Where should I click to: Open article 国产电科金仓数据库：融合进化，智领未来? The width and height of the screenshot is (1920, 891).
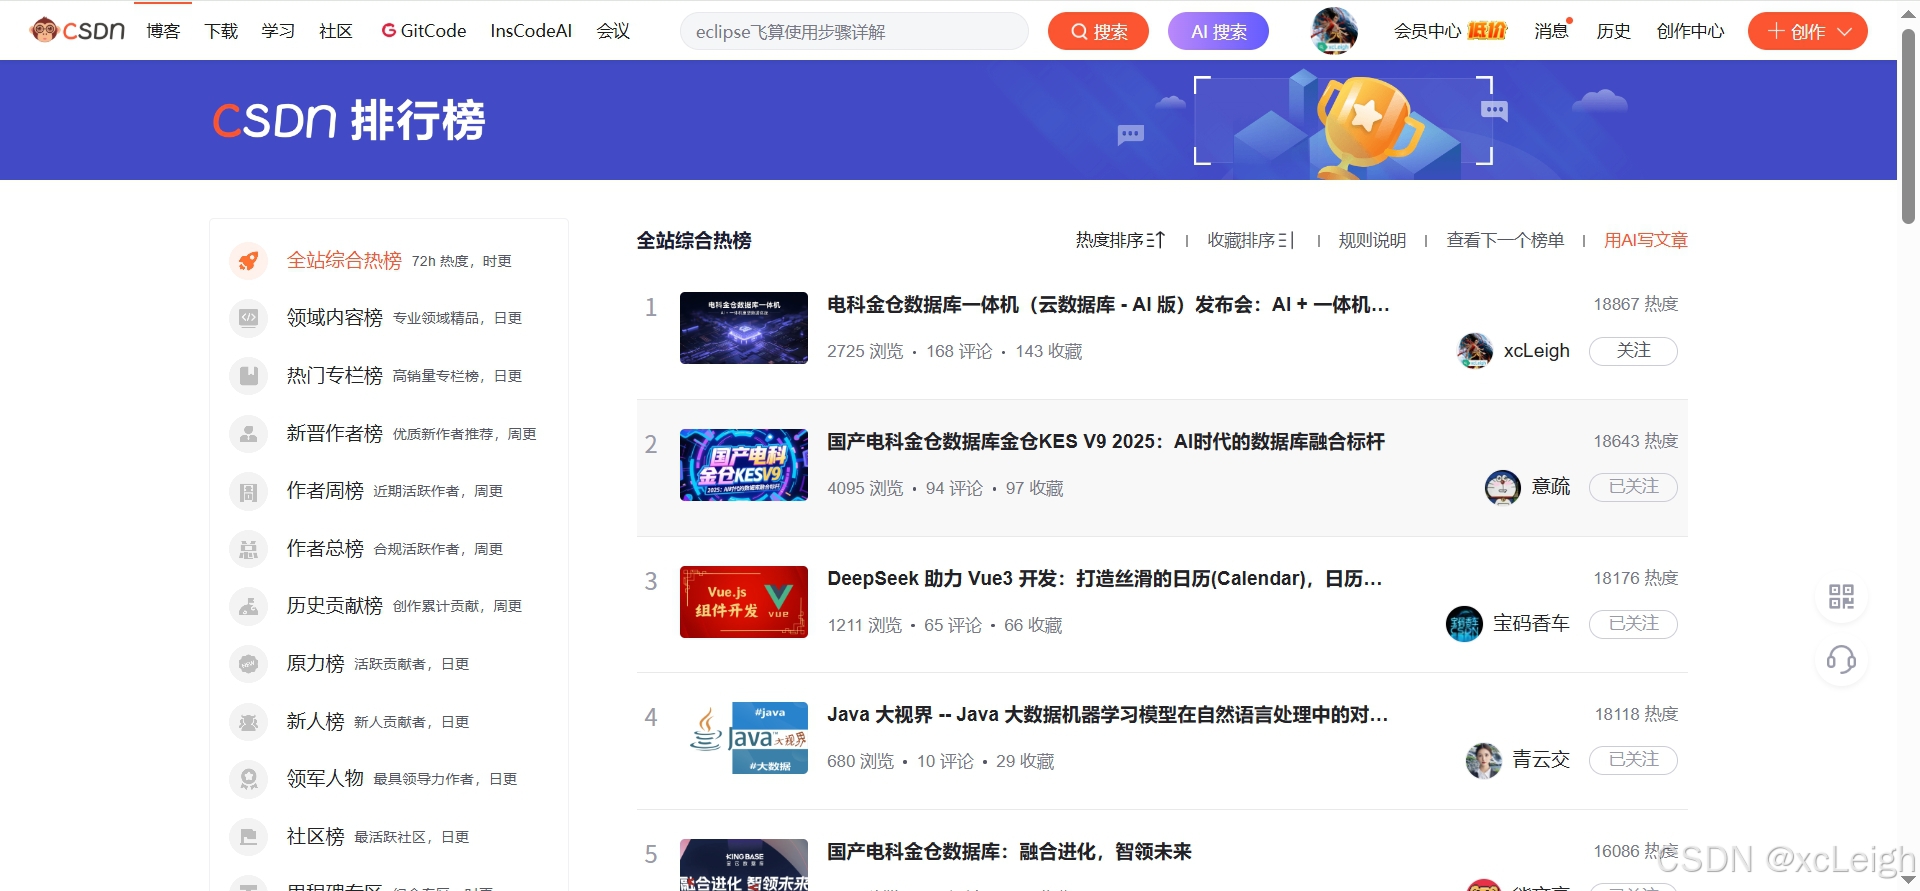[1010, 852]
